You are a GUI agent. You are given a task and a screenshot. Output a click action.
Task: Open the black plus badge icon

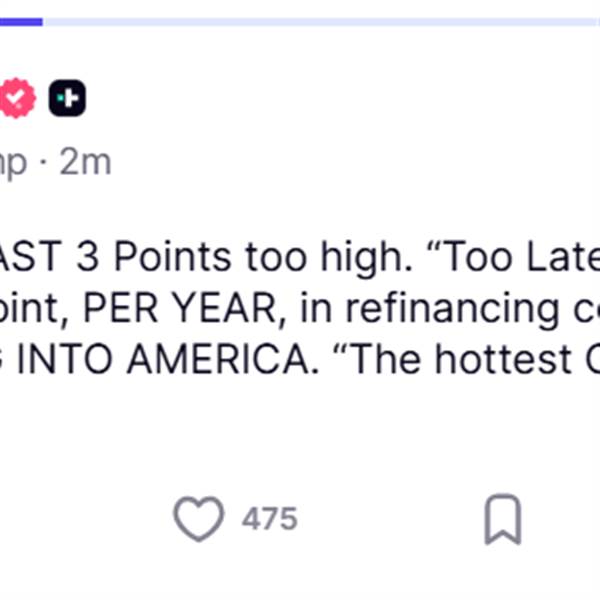click(x=67, y=98)
